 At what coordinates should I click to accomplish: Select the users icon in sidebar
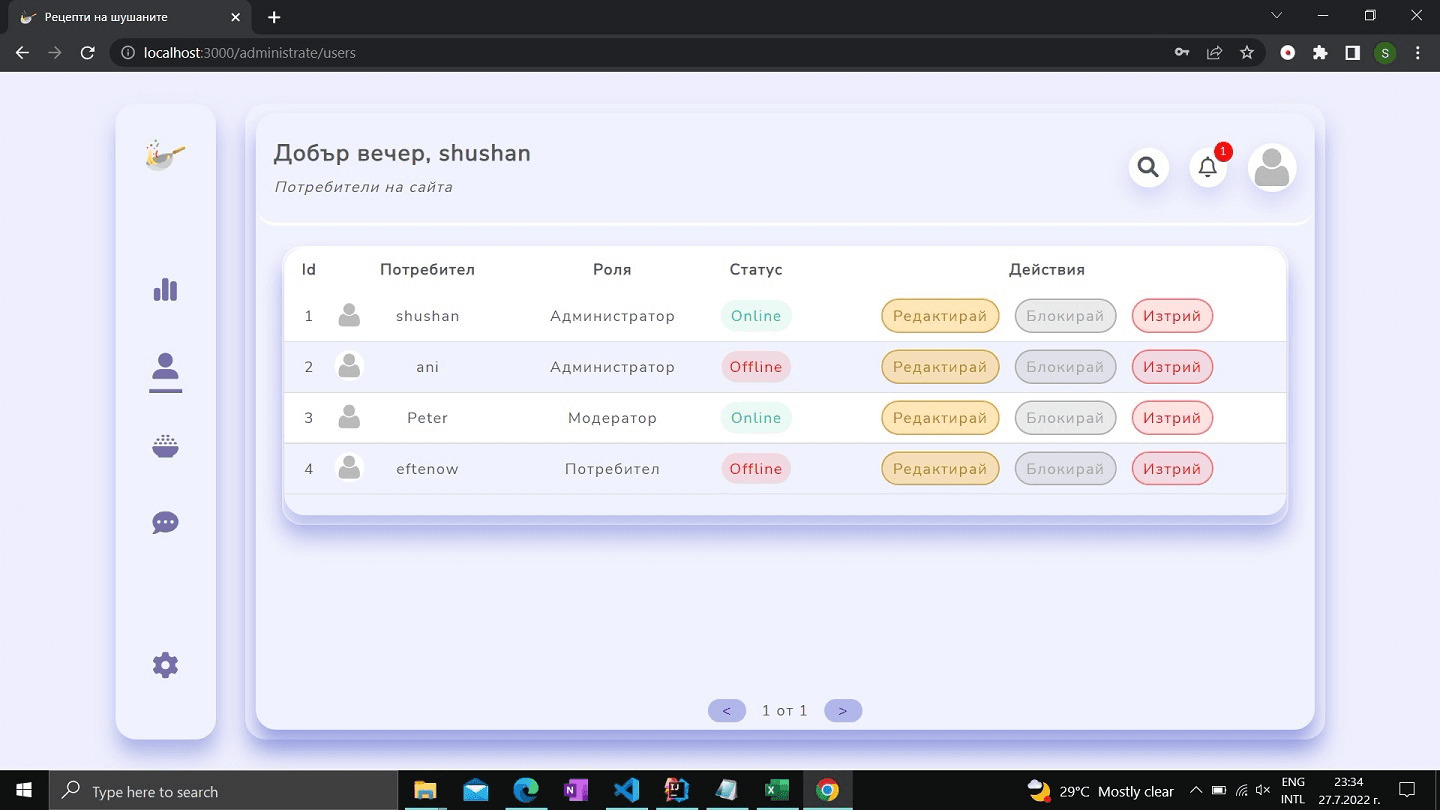pos(165,367)
